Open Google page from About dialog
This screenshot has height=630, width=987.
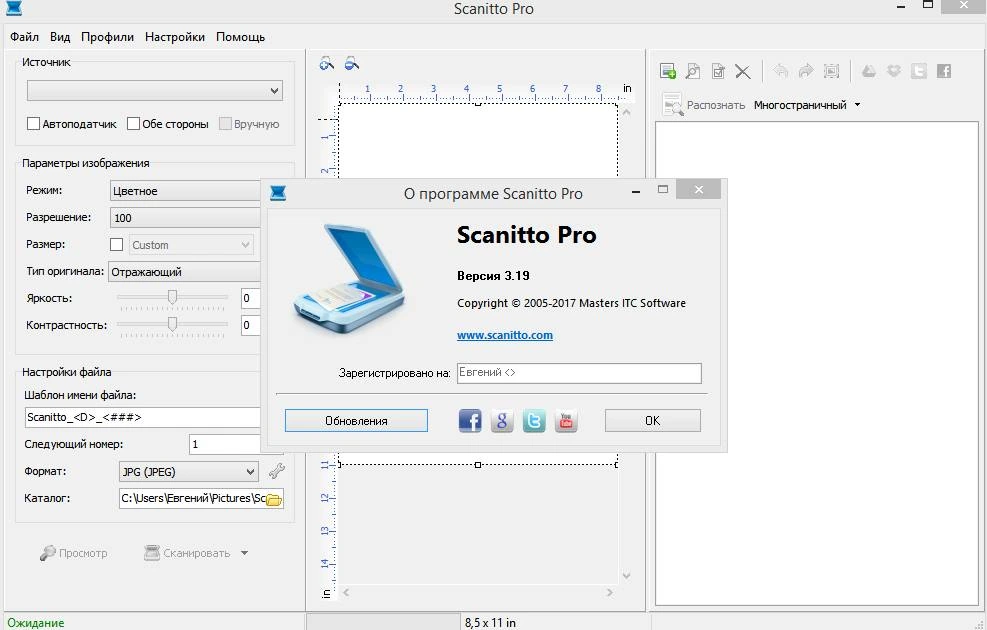coord(502,420)
